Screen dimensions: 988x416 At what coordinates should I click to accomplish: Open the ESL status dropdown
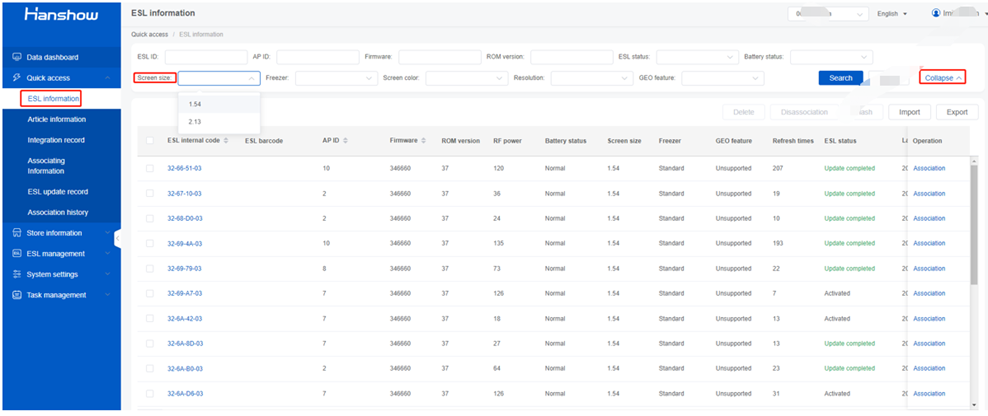[698, 57]
